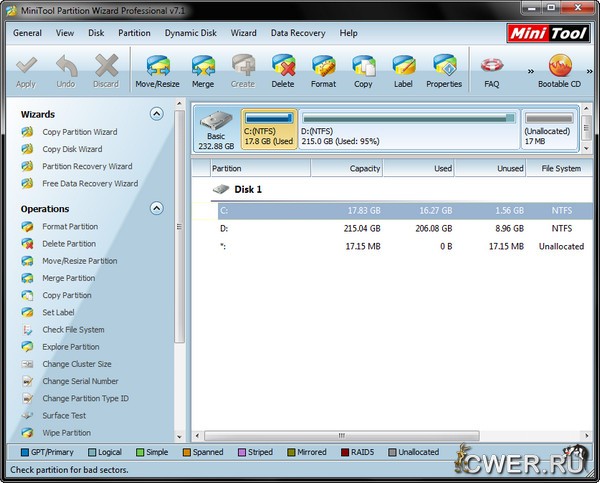Select Surface Test operation
The width and height of the screenshot is (600, 483).
point(64,415)
